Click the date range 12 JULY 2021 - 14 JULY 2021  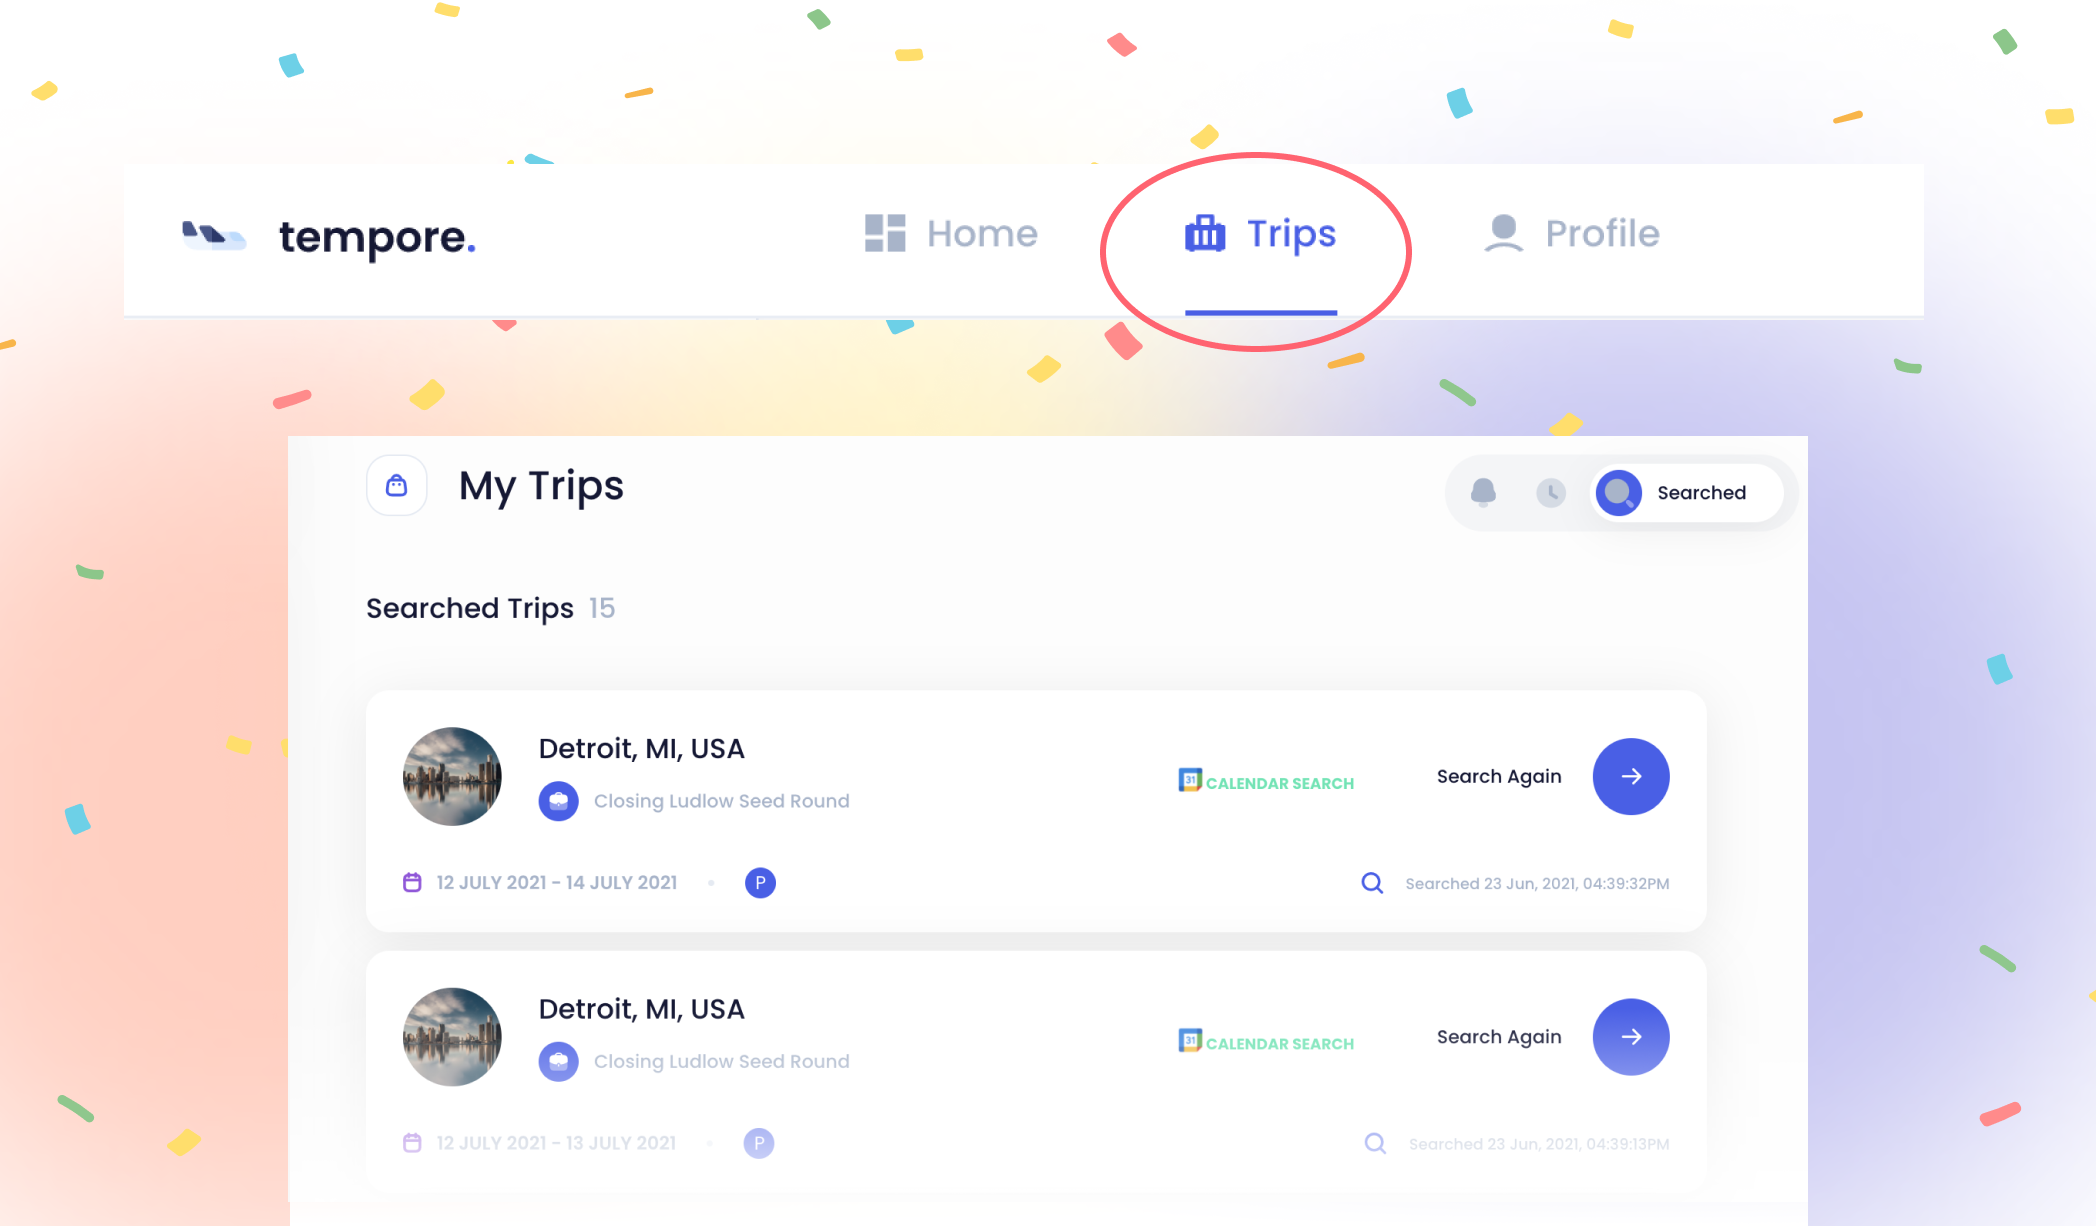click(x=557, y=883)
